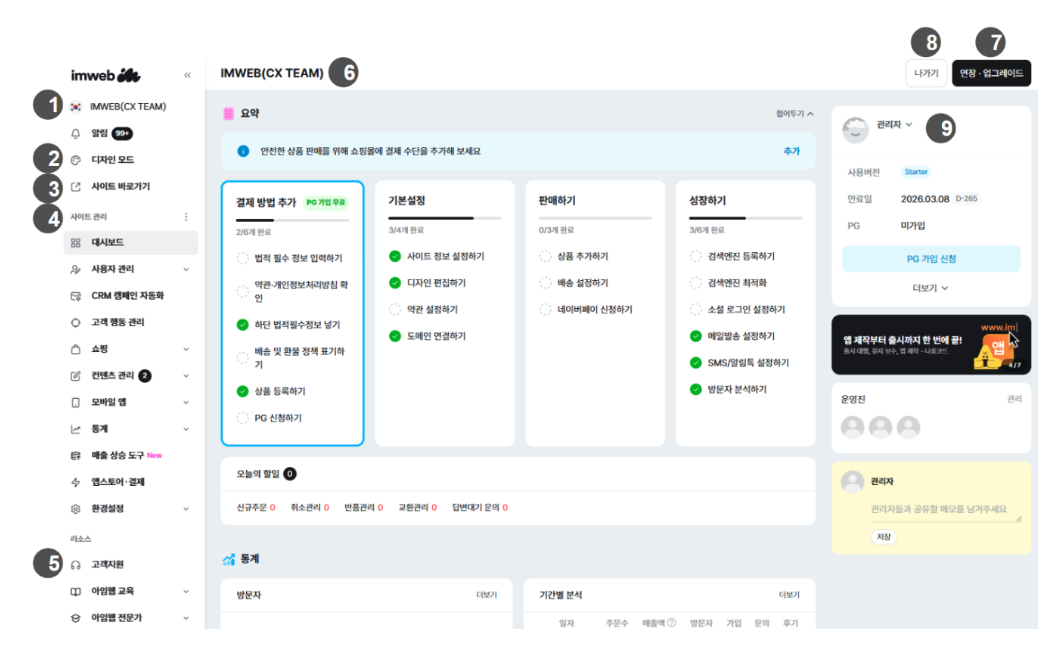Screen dimensions: 1057x645
Task: Check the 상품 추가하기 item
Action: point(545,256)
